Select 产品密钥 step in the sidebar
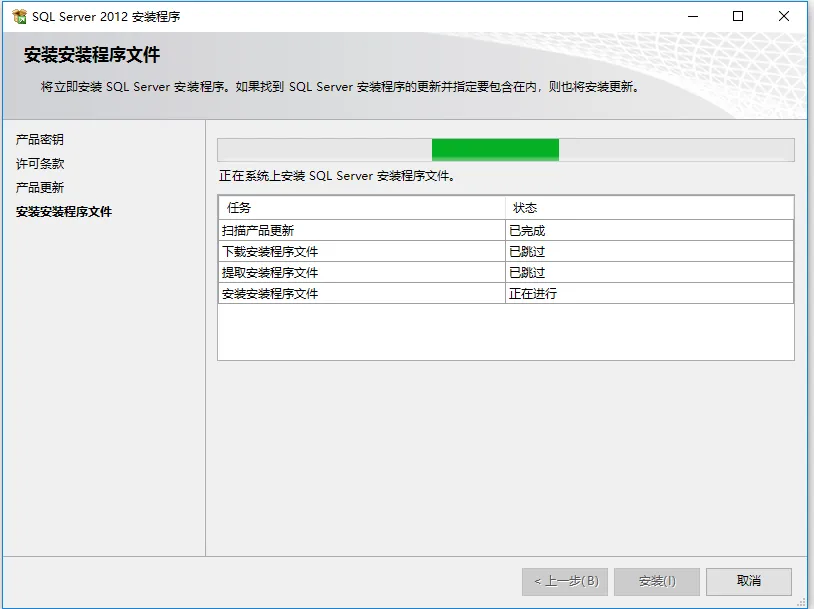Screen dimensions: 814x609 (40, 140)
